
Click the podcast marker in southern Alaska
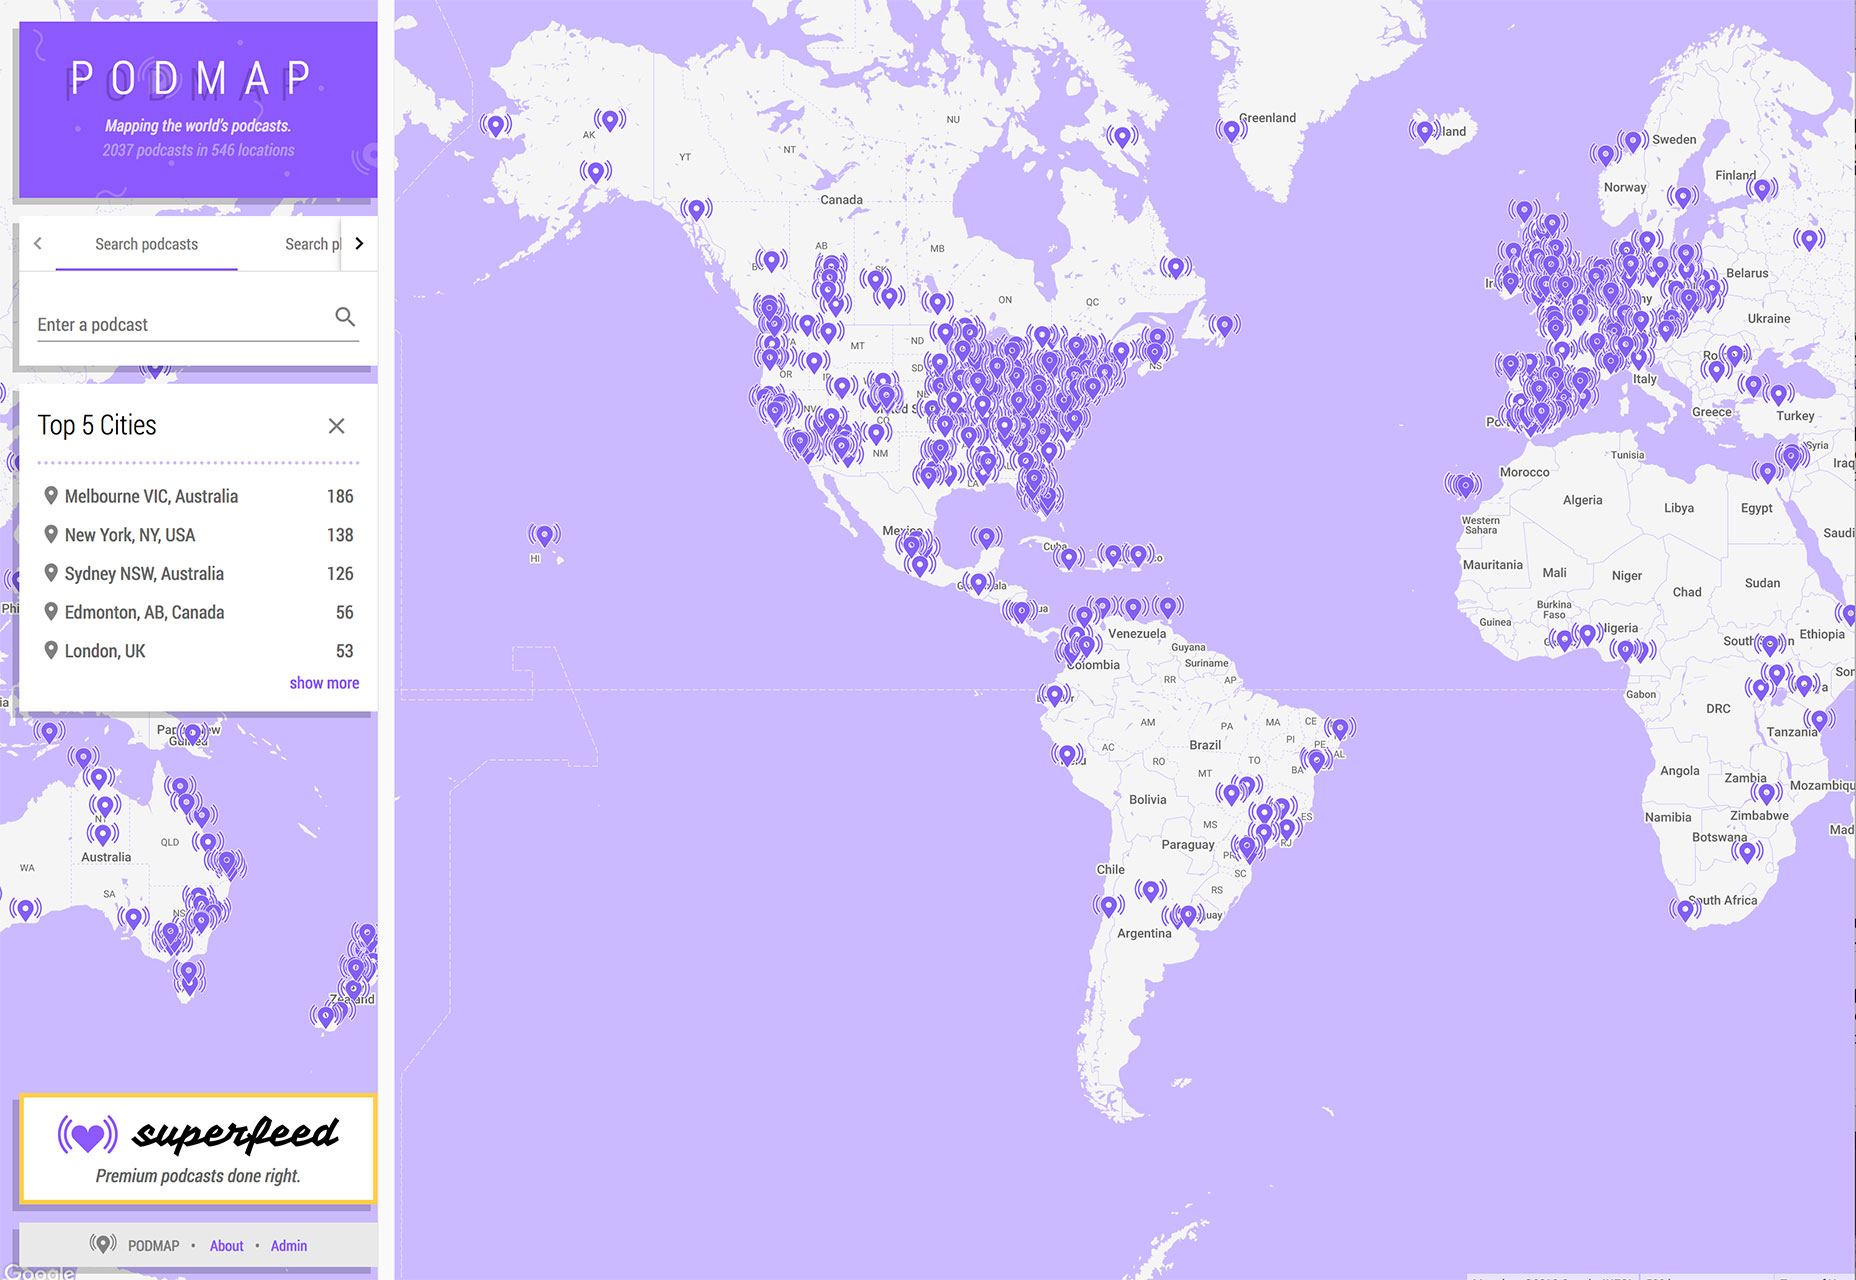[x=596, y=171]
